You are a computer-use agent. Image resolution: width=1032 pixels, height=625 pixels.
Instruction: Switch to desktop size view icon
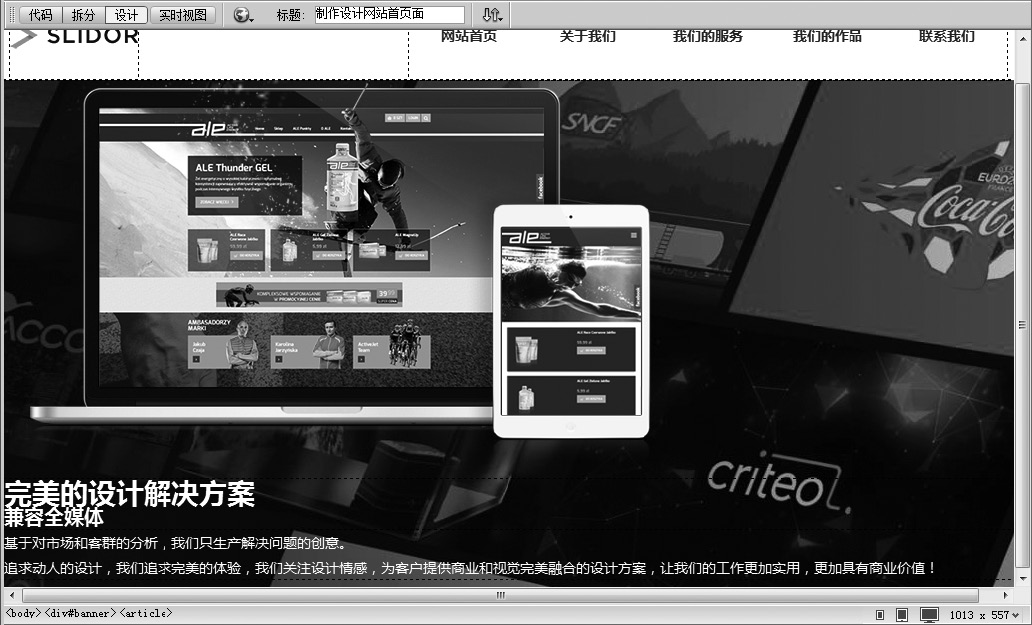tap(929, 614)
